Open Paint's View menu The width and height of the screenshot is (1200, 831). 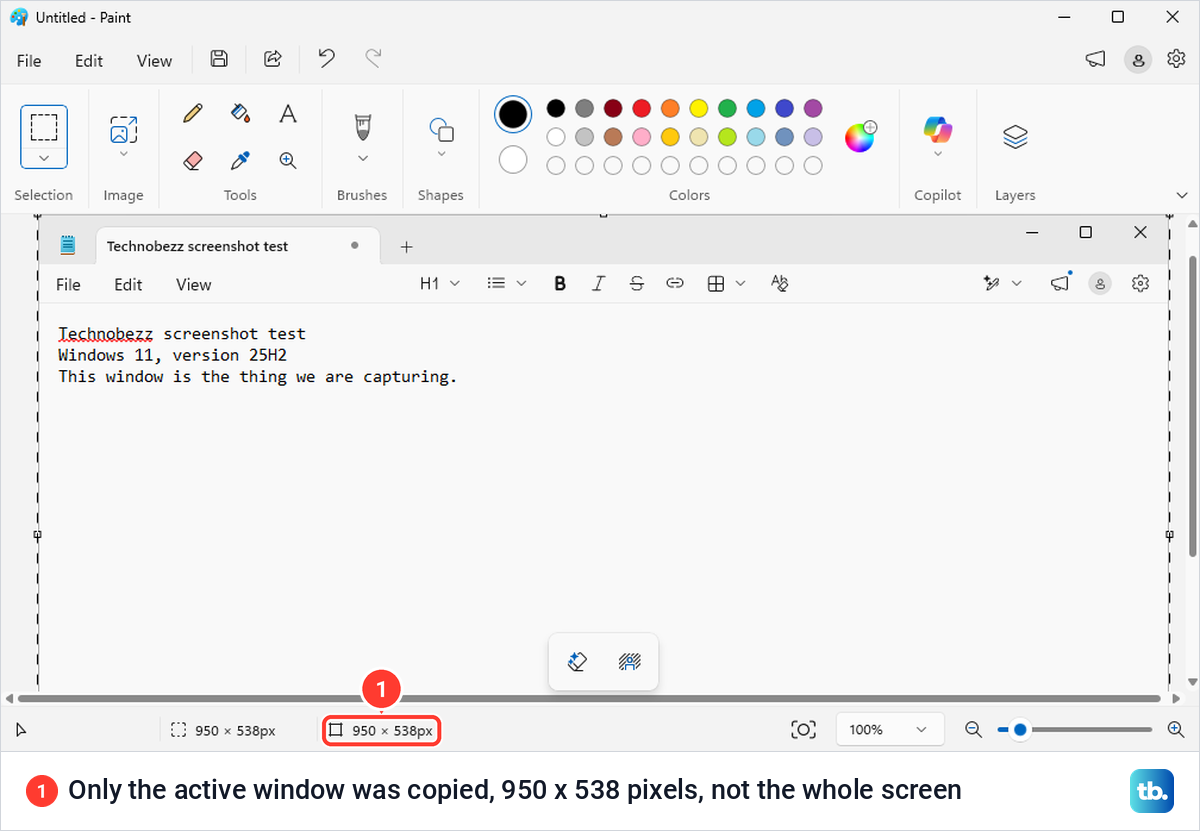click(154, 61)
